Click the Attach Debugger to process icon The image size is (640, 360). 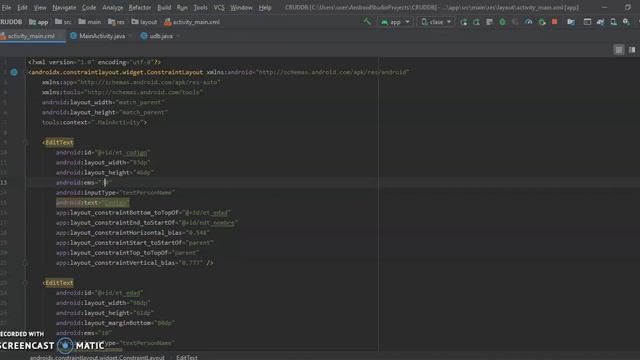pyautogui.click(x=542, y=22)
